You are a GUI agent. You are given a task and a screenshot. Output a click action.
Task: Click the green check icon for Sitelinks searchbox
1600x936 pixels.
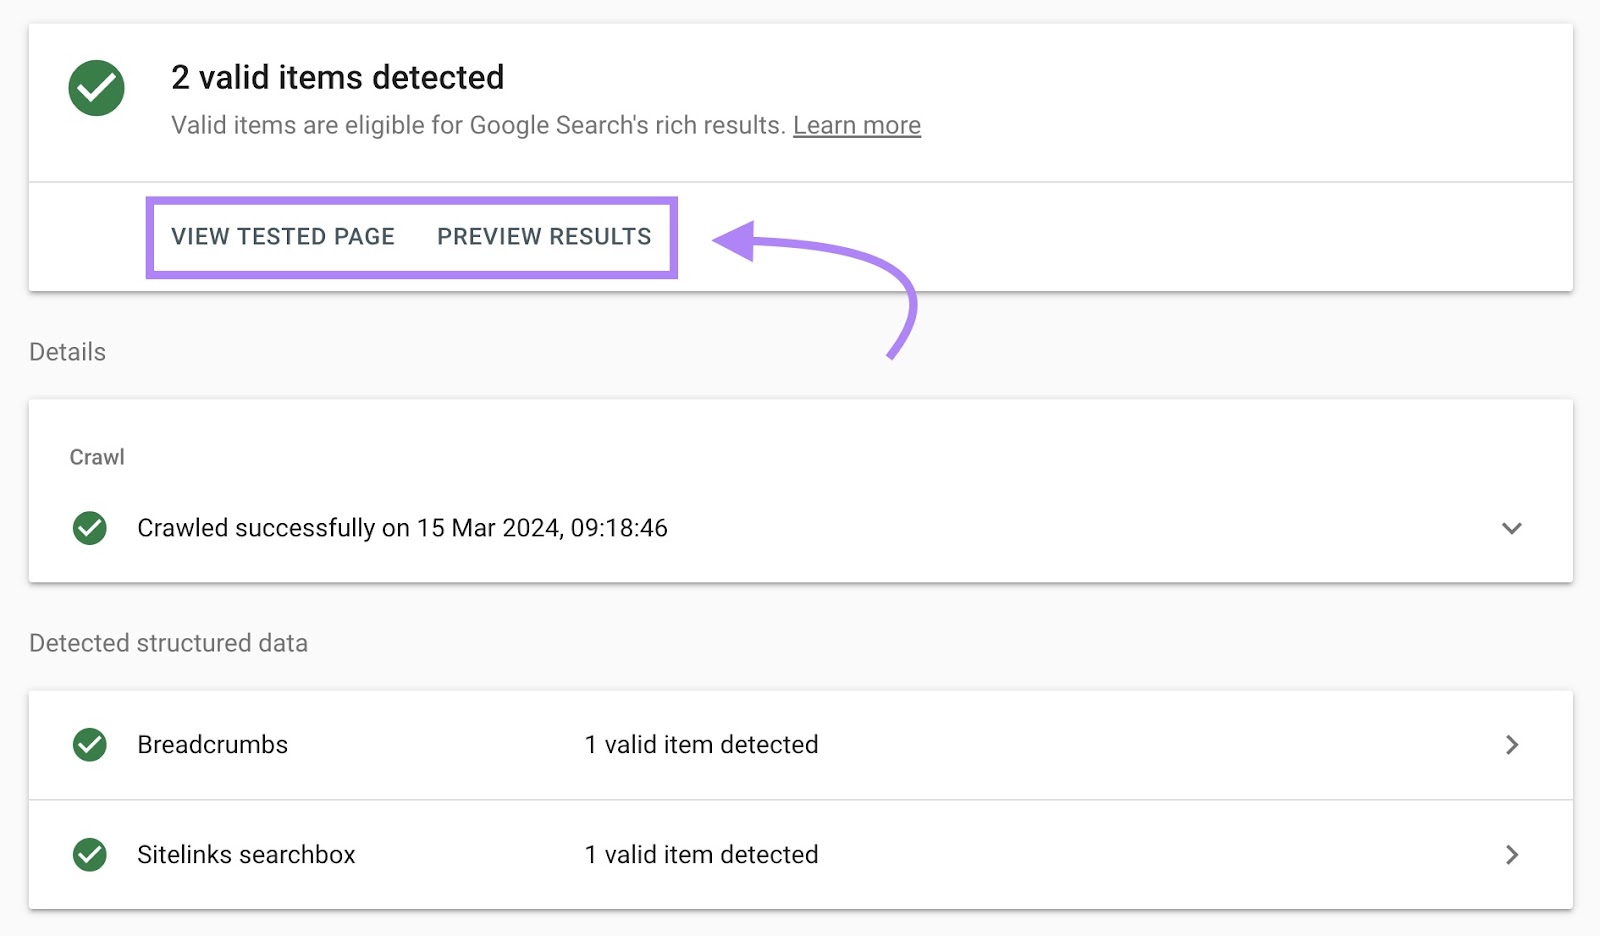90,854
